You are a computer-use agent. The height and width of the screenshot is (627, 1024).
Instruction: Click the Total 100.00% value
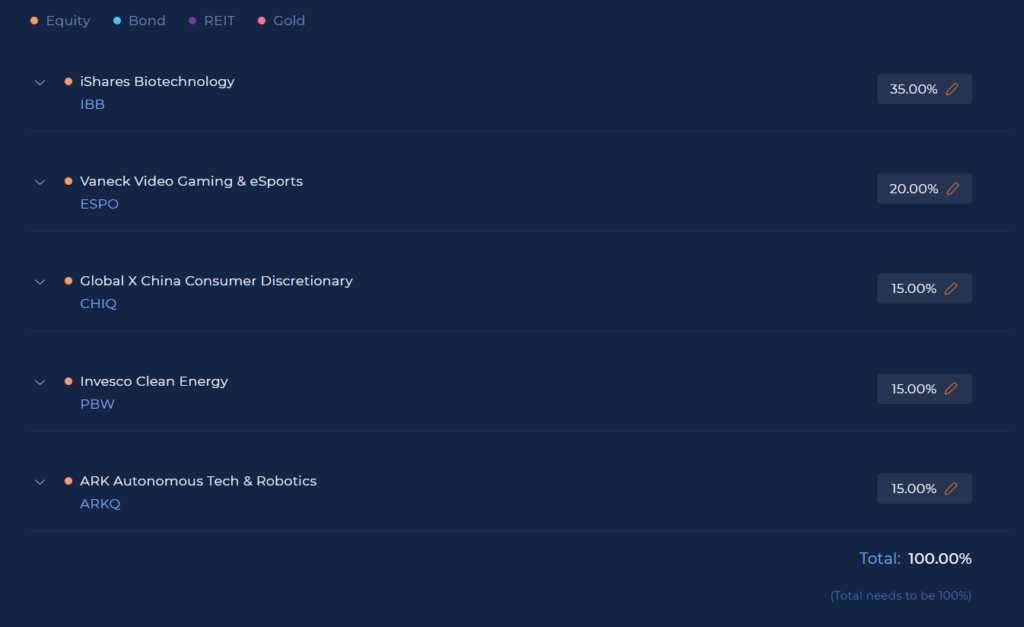point(940,559)
